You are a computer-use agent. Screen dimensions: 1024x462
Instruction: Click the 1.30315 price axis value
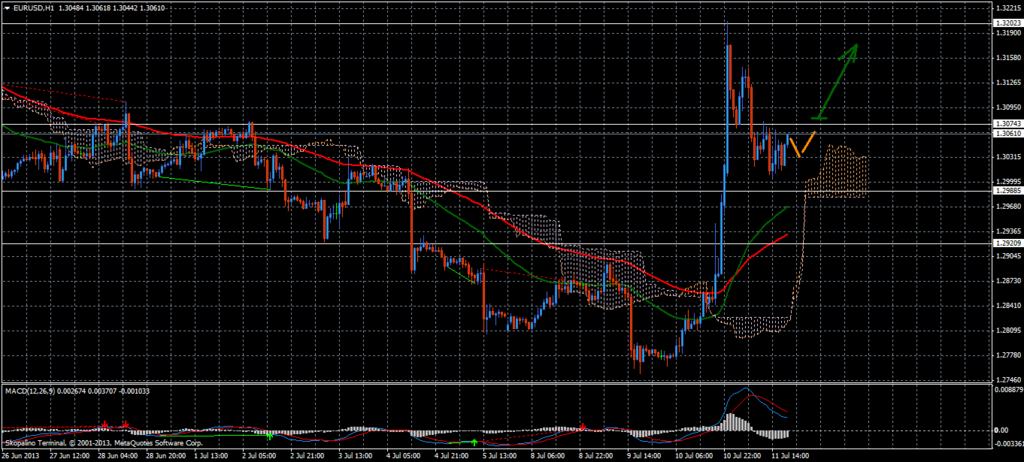click(1008, 157)
